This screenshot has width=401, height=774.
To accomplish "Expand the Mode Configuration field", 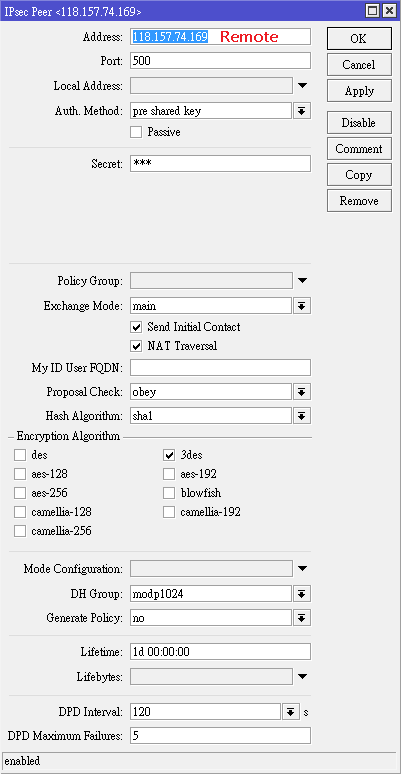I will tap(303, 569).
